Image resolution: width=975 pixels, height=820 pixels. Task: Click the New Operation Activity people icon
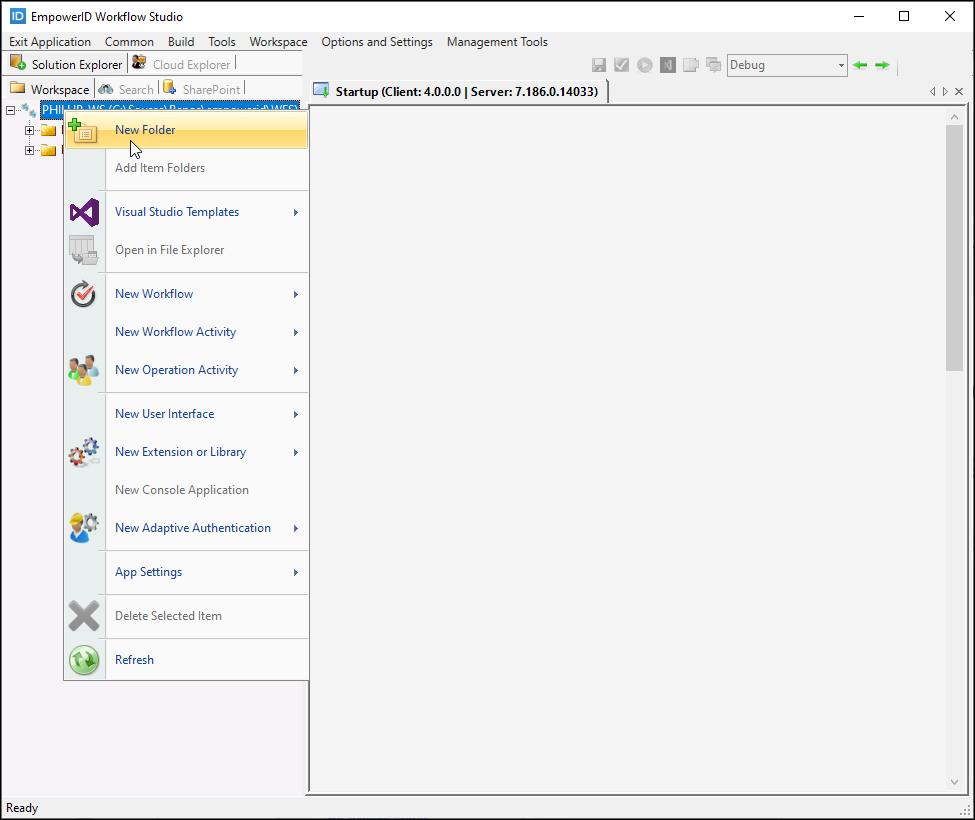click(84, 370)
